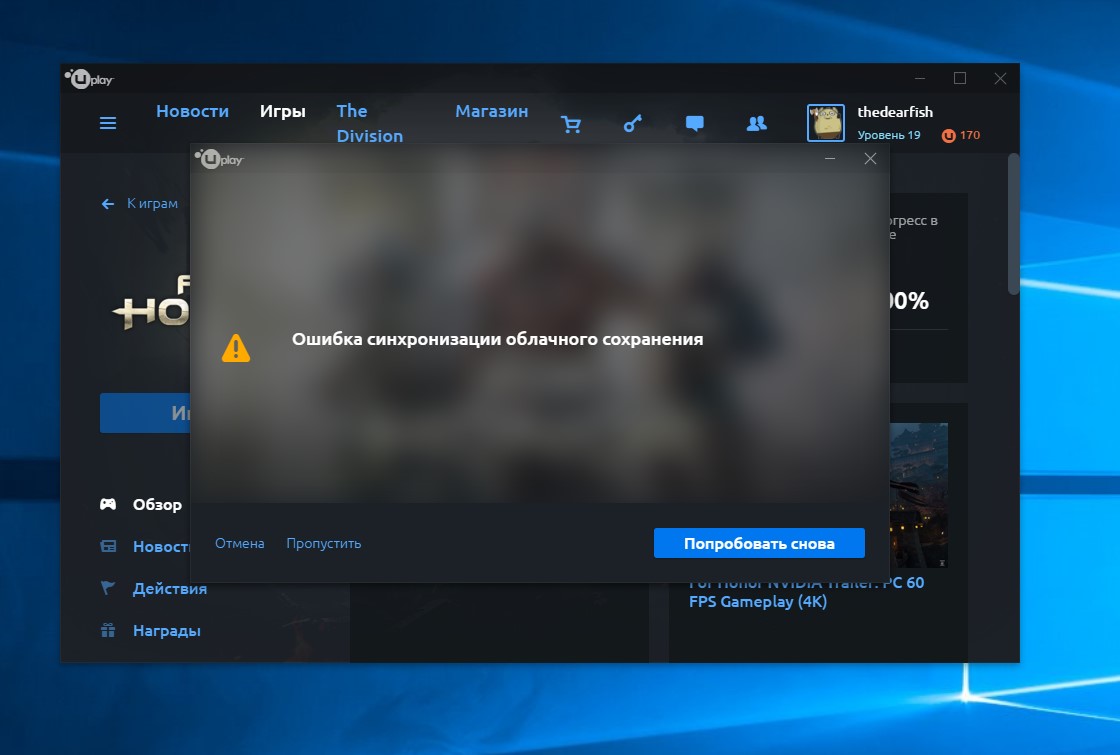
Task: Maximize the main Uplay window
Action: click(x=960, y=79)
